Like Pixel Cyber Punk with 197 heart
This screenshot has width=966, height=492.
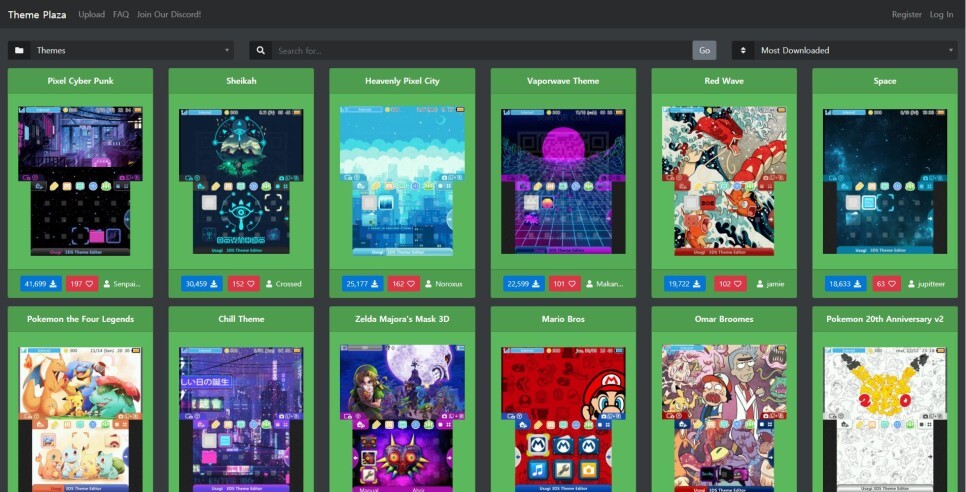tap(83, 284)
